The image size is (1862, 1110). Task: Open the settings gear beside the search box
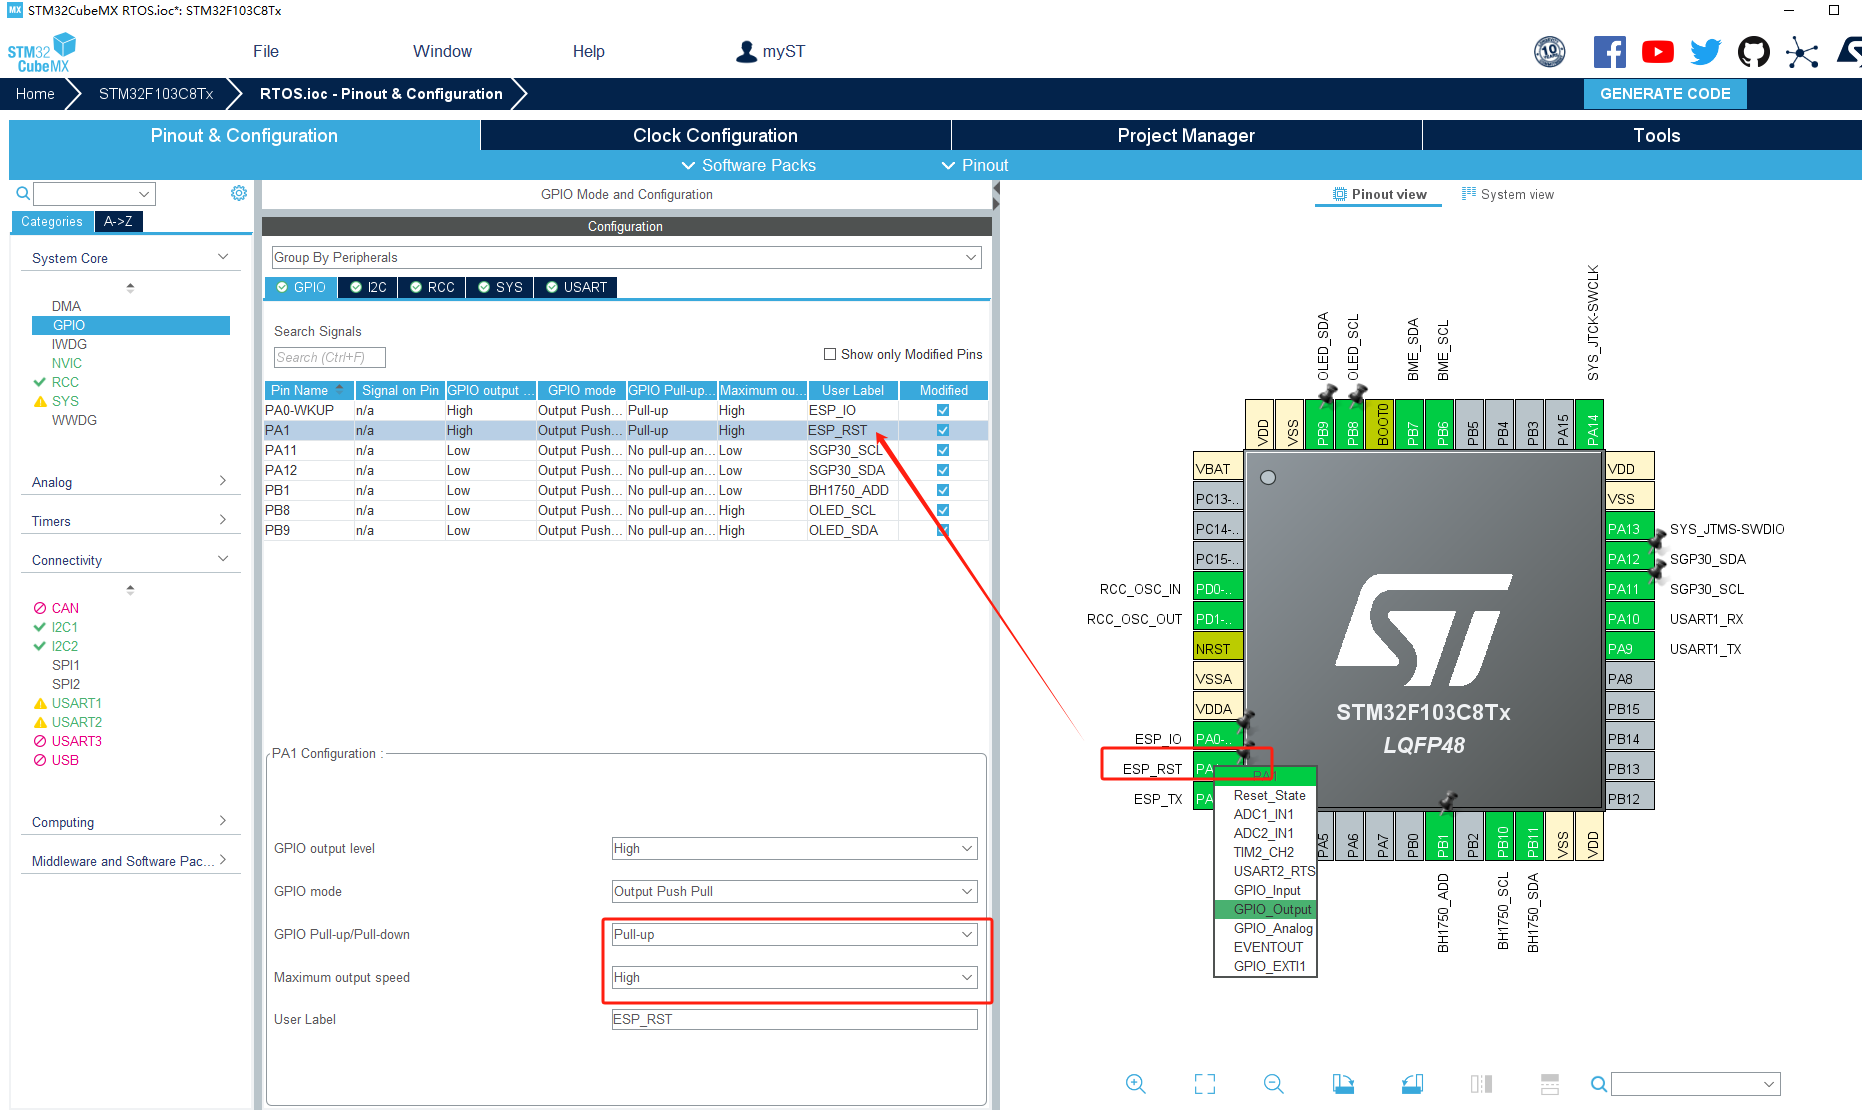click(x=238, y=193)
